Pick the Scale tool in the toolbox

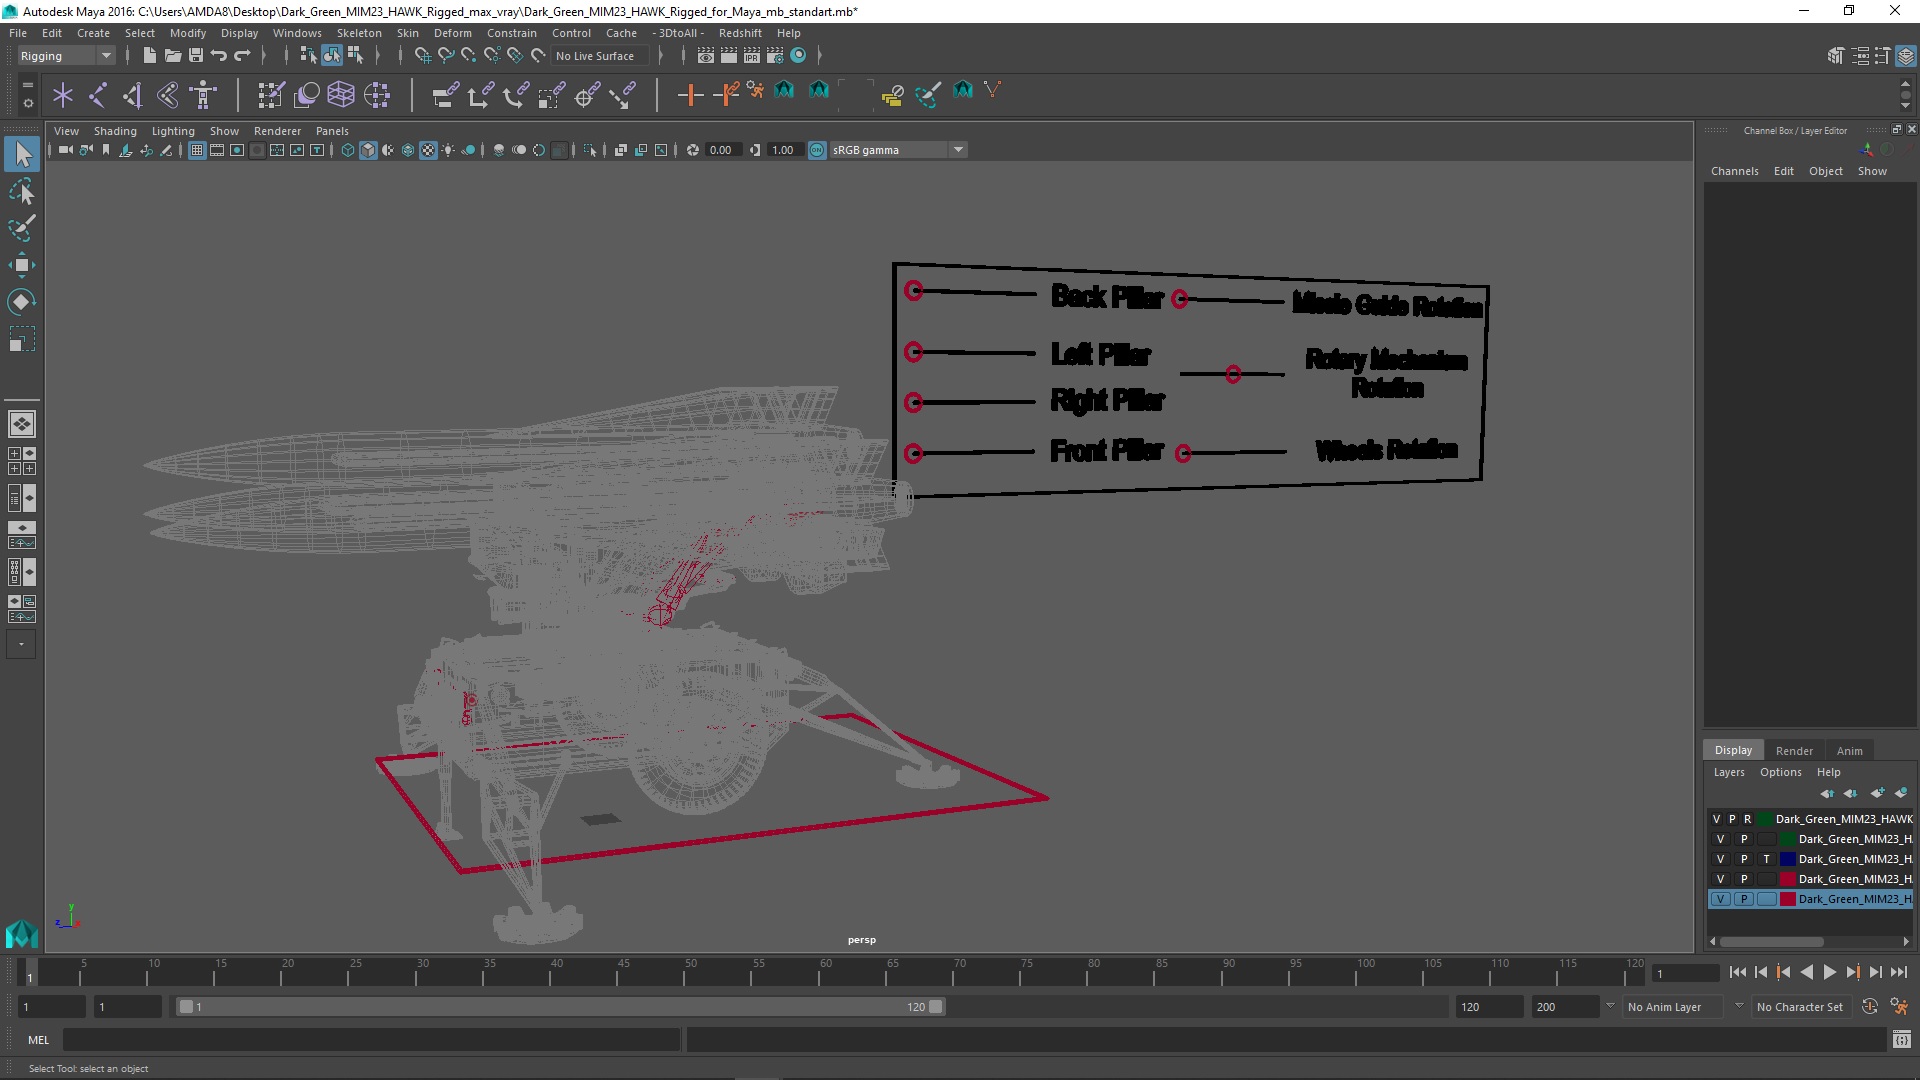(21, 339)
